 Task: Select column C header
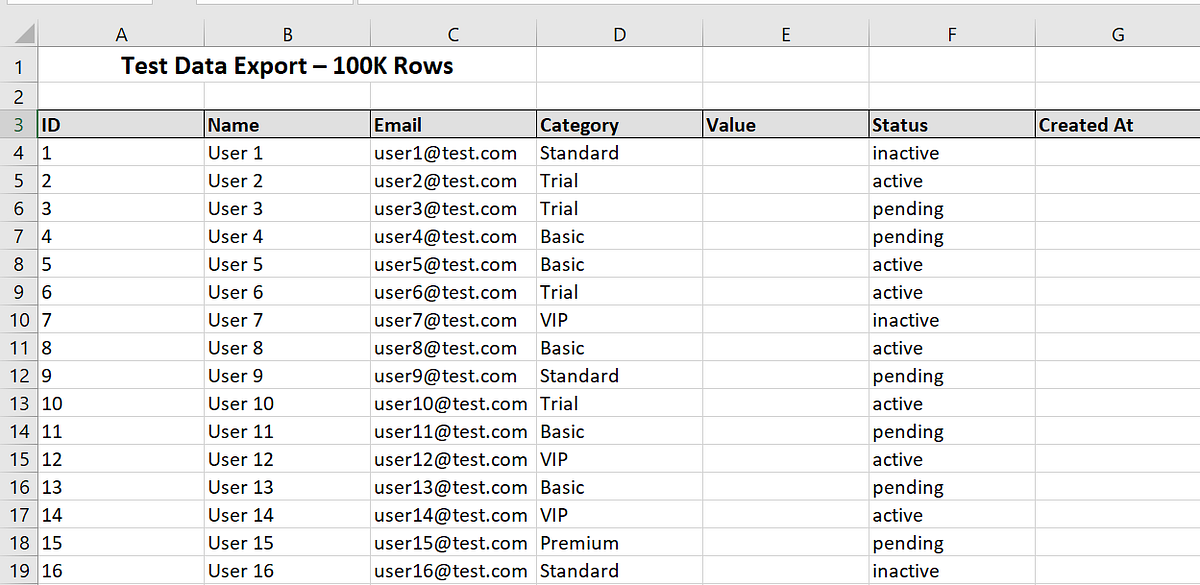[x=454, y=35]
